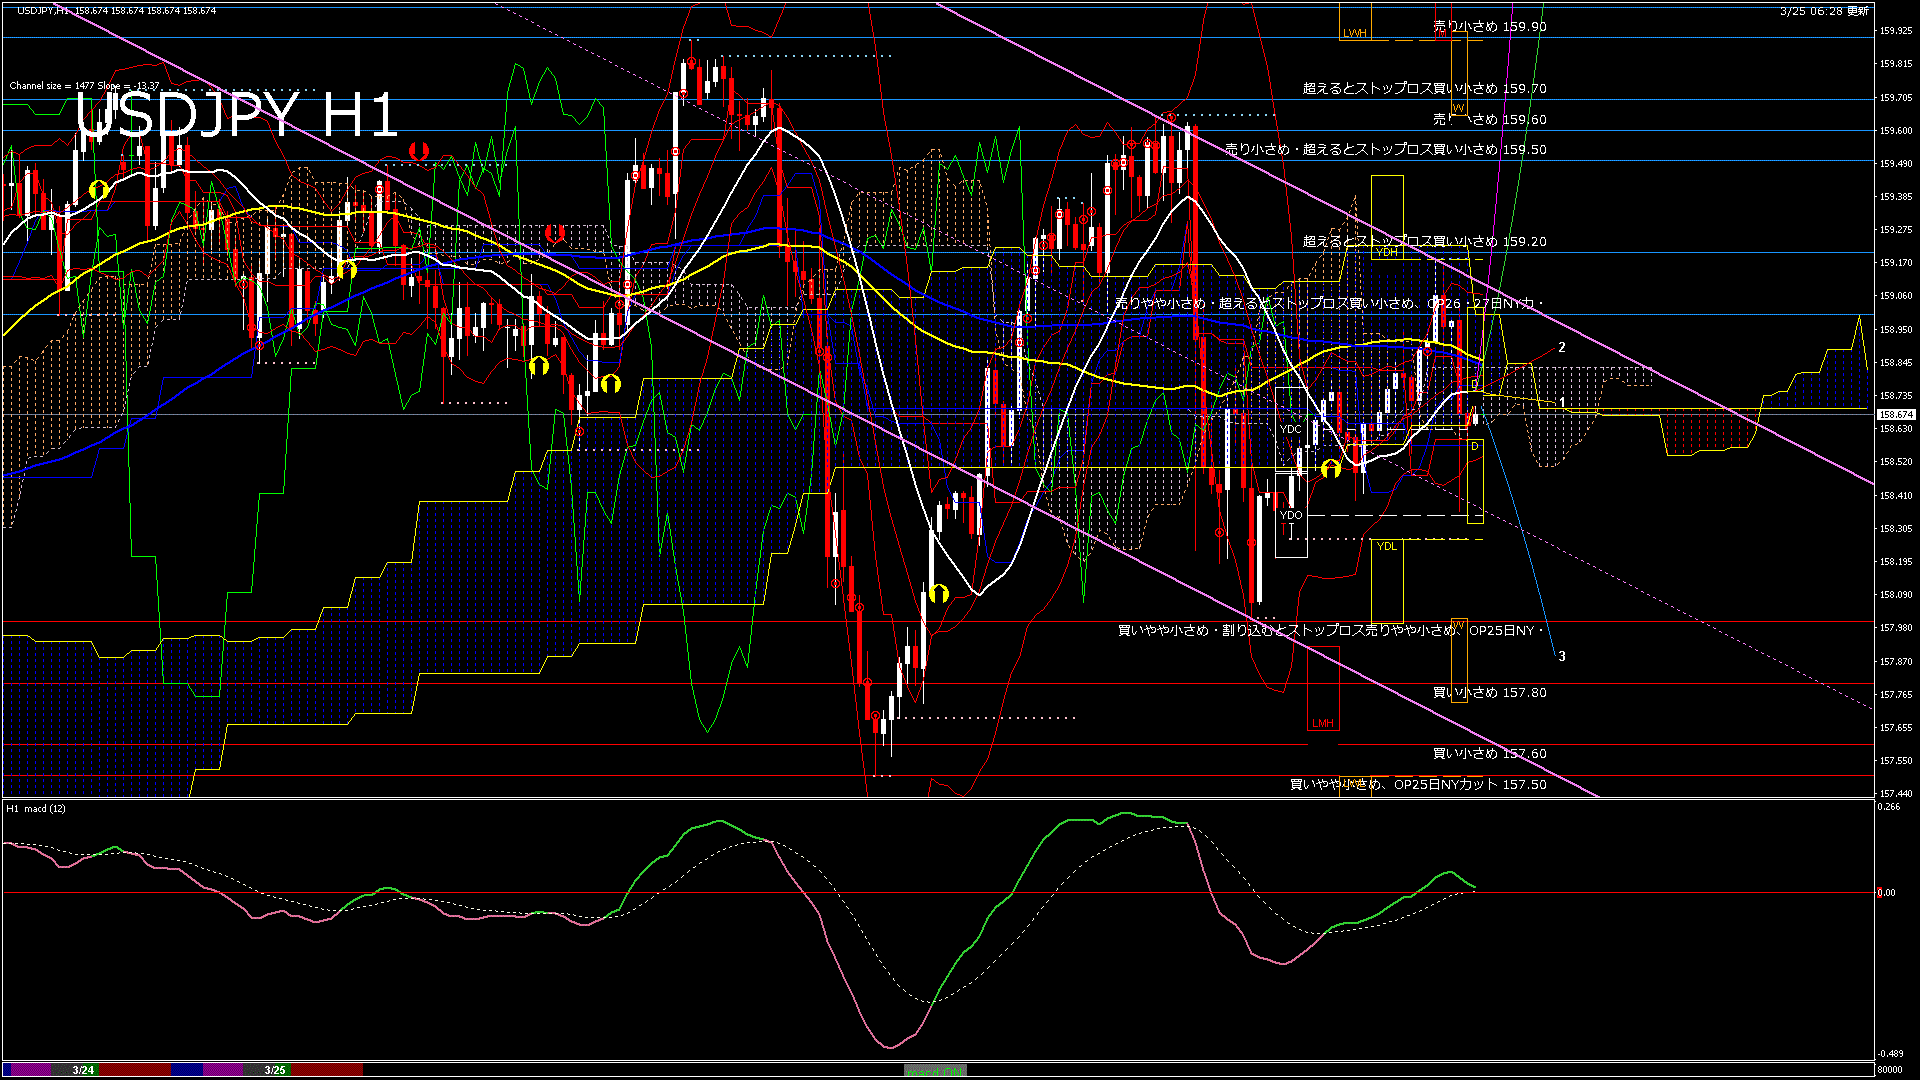Click the YDC yesterday-close label
Viewport: 1920px width, 1080px height.
pyautogui.click(x=1290, y=429)
